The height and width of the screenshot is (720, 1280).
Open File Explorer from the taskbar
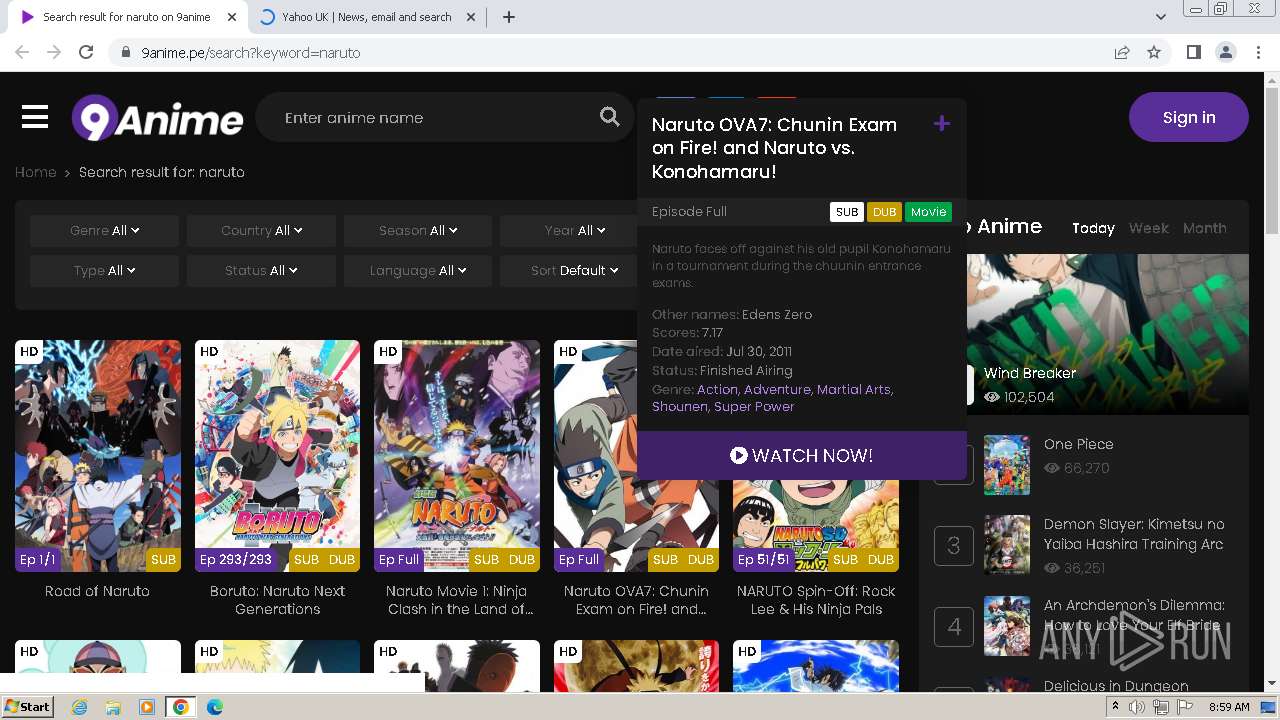113,707
